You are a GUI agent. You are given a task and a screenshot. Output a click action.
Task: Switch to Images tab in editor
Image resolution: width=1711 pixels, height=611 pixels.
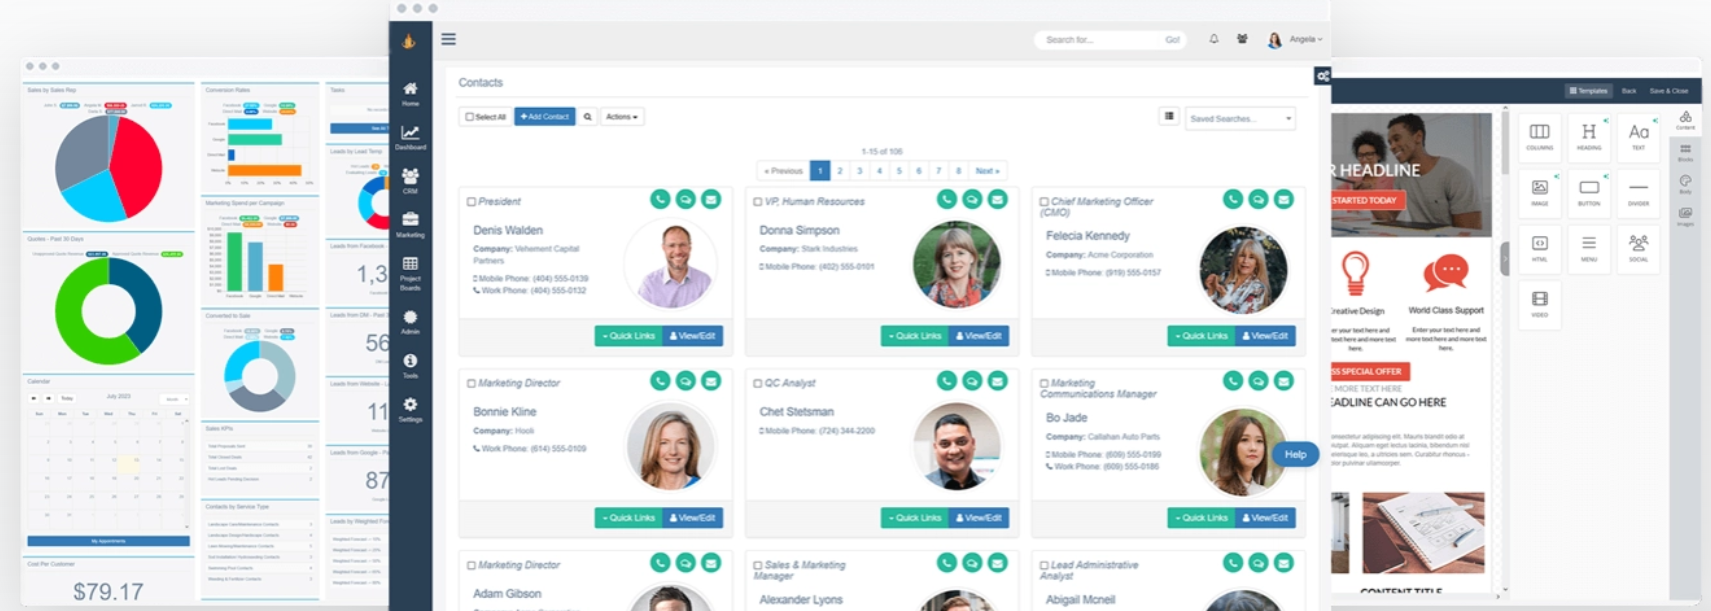click(x=1685, y=217)
